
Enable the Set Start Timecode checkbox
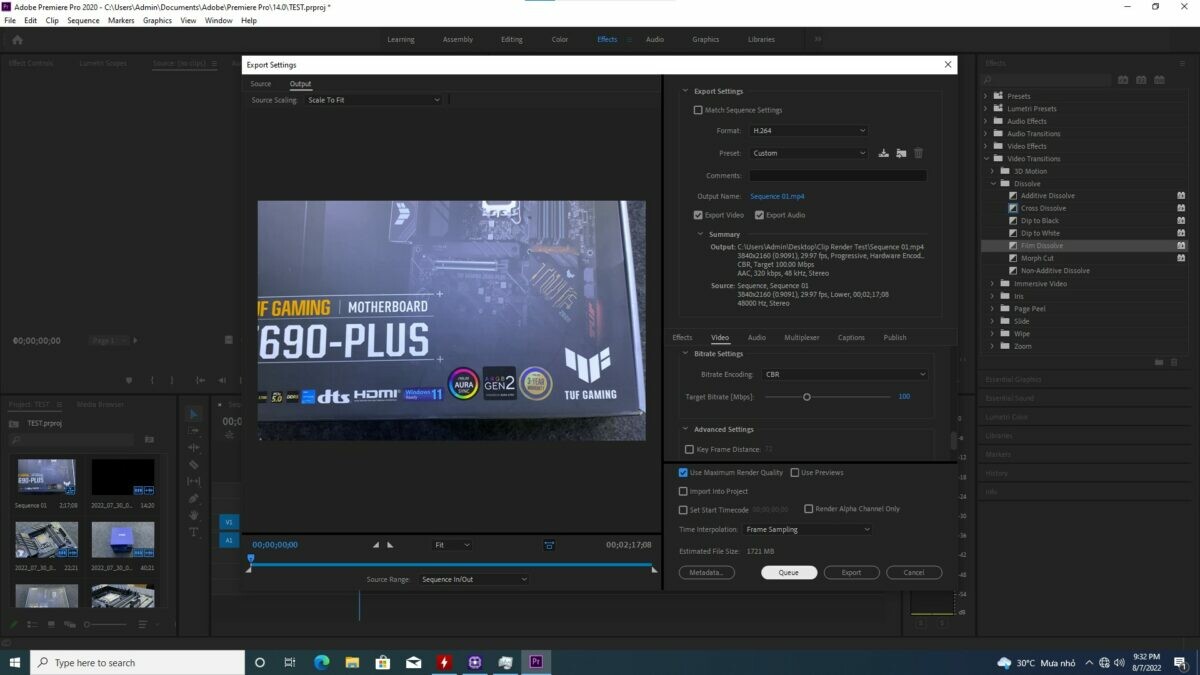683,510
